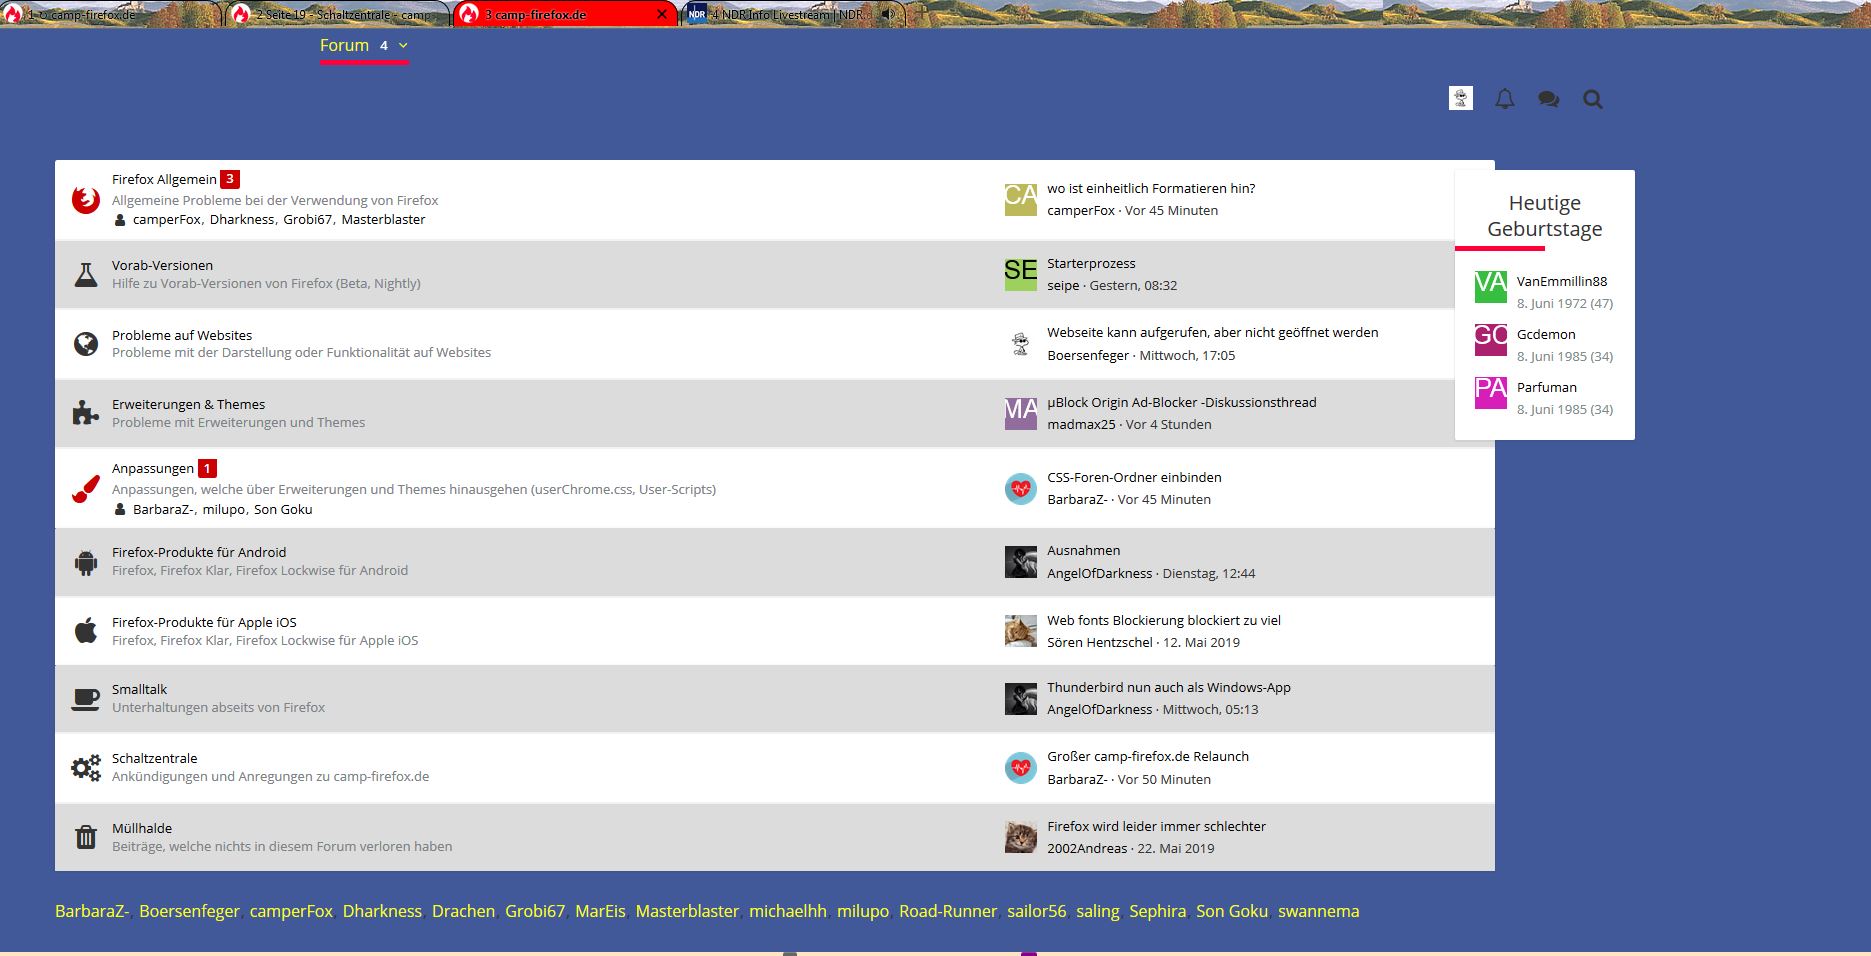Image resolution: width=1871 pixels, height=956 pixels.
Task: Click AngelOfDarkness avatar beside Ausnahmen
Action: click(1021, 562)
